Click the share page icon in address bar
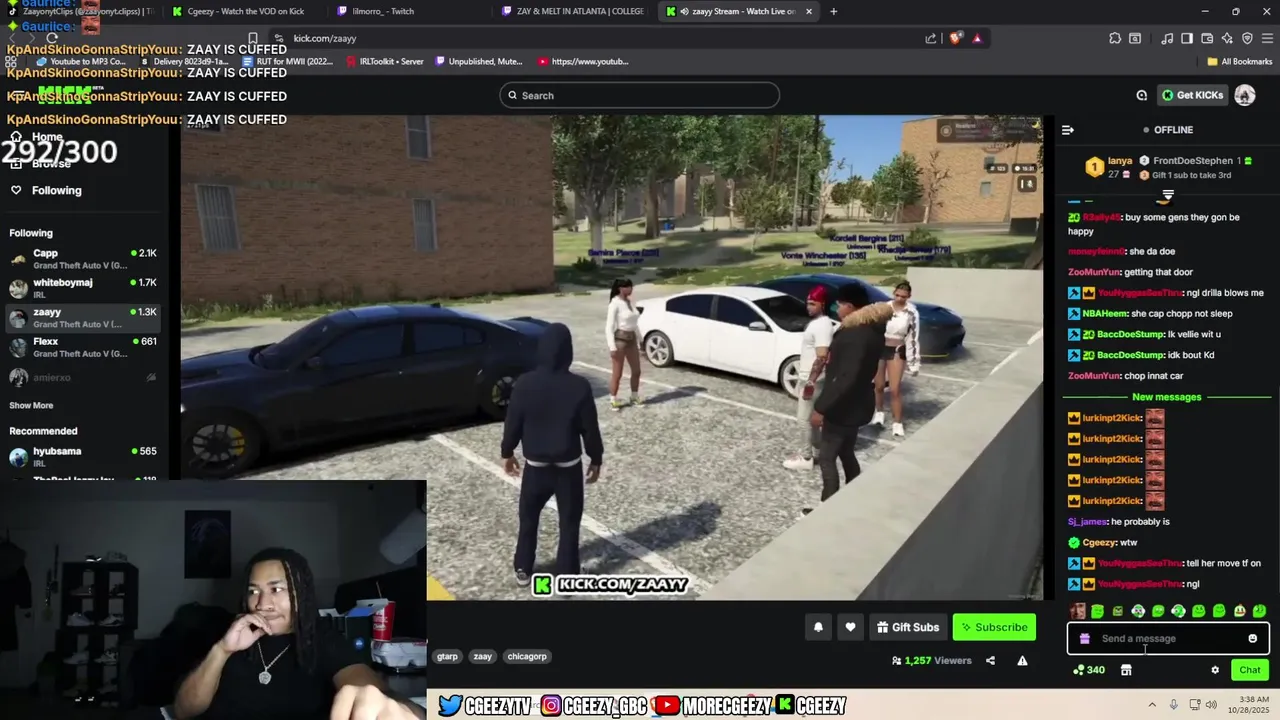The width and height of the screenshot is (1280, 720). click(931, 38)
